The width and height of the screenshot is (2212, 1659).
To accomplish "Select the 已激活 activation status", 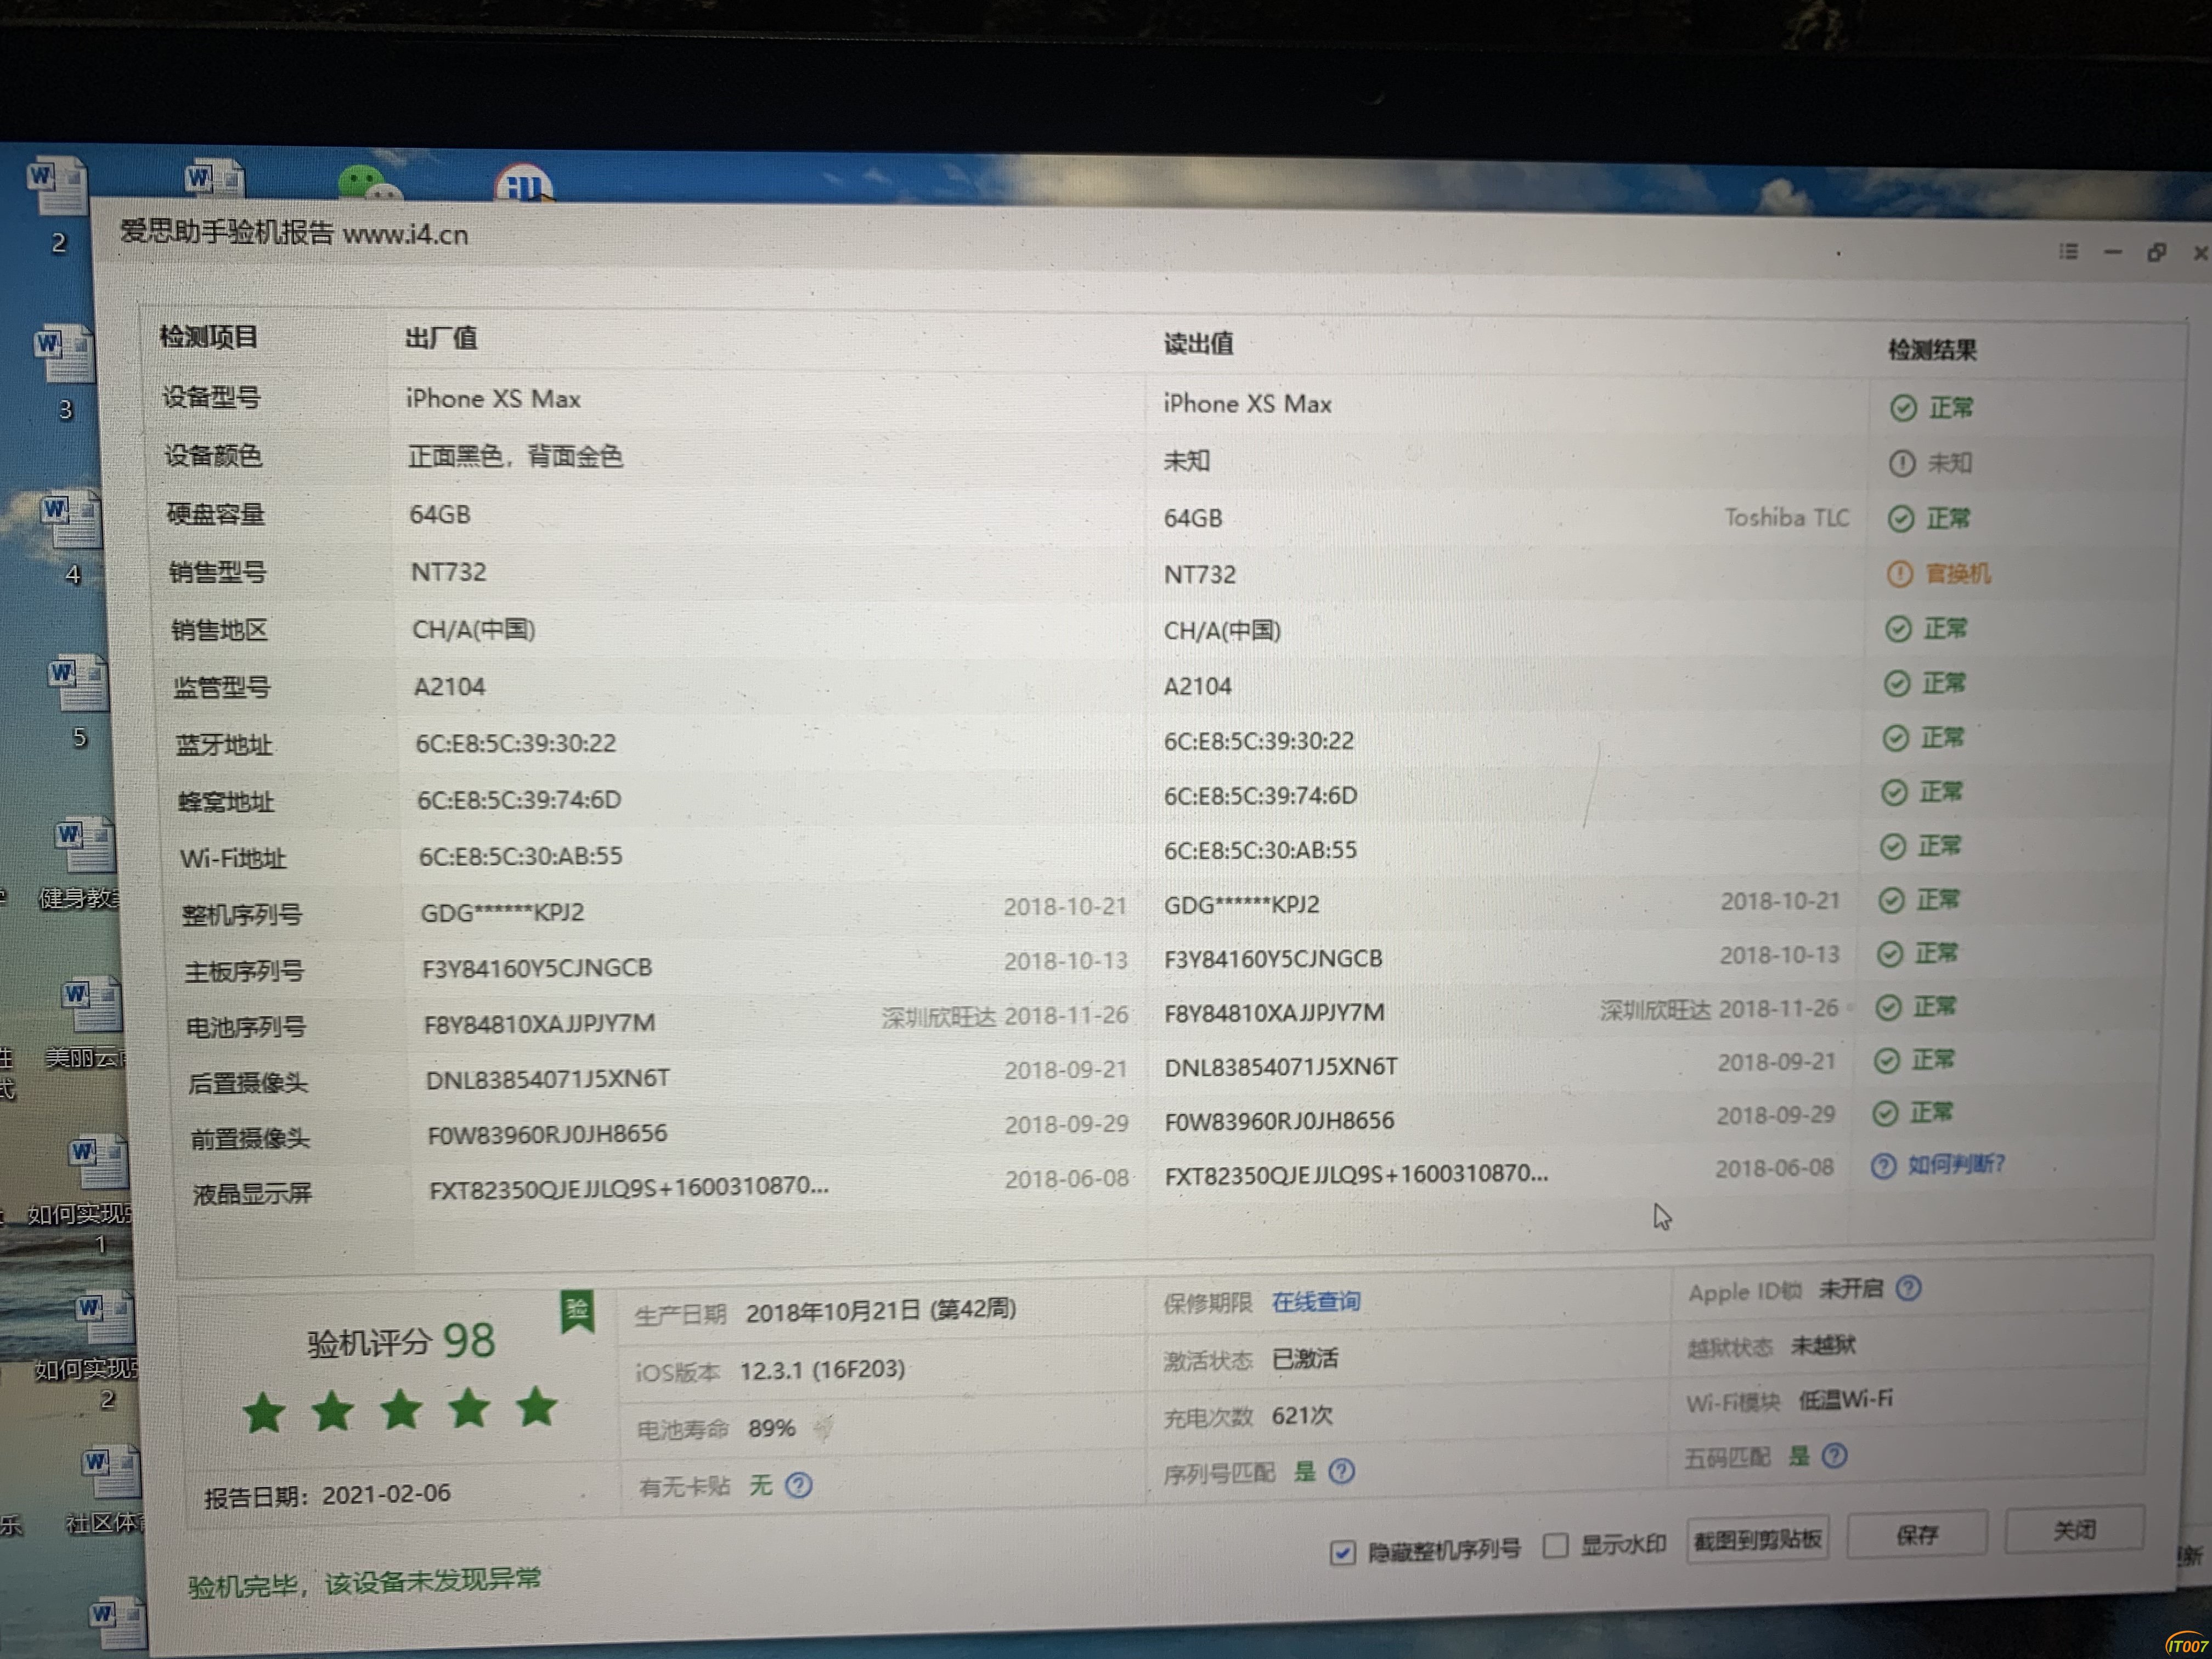I will 1305,1359.
